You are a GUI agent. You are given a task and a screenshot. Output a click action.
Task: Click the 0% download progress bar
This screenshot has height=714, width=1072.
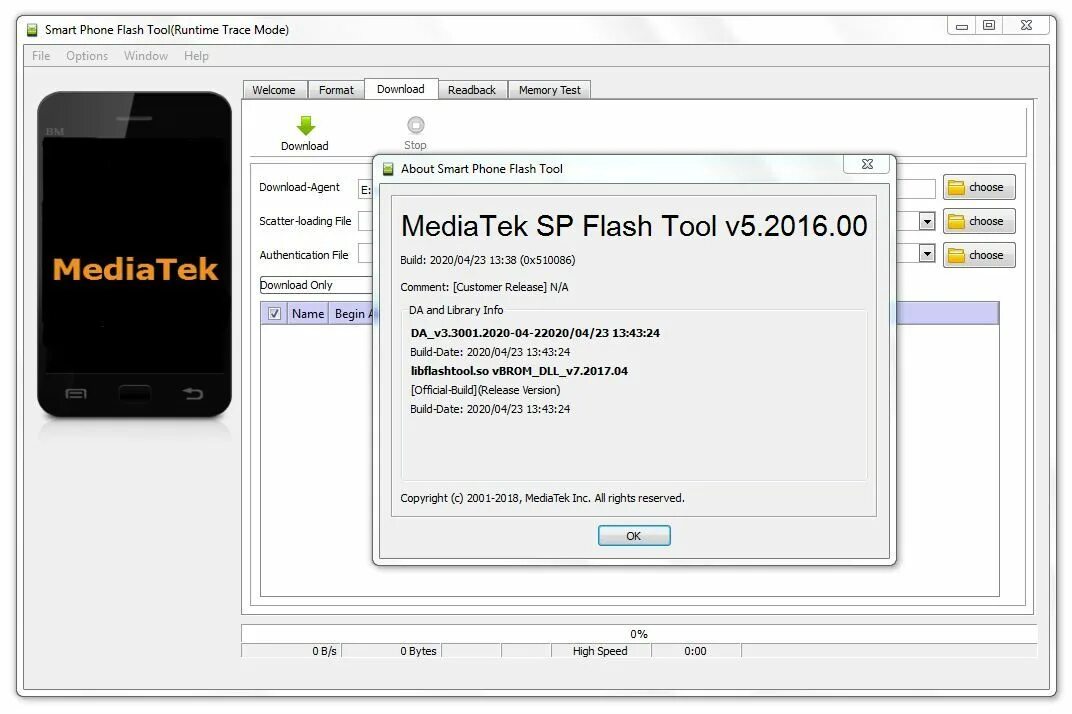(x=639, y=633)
